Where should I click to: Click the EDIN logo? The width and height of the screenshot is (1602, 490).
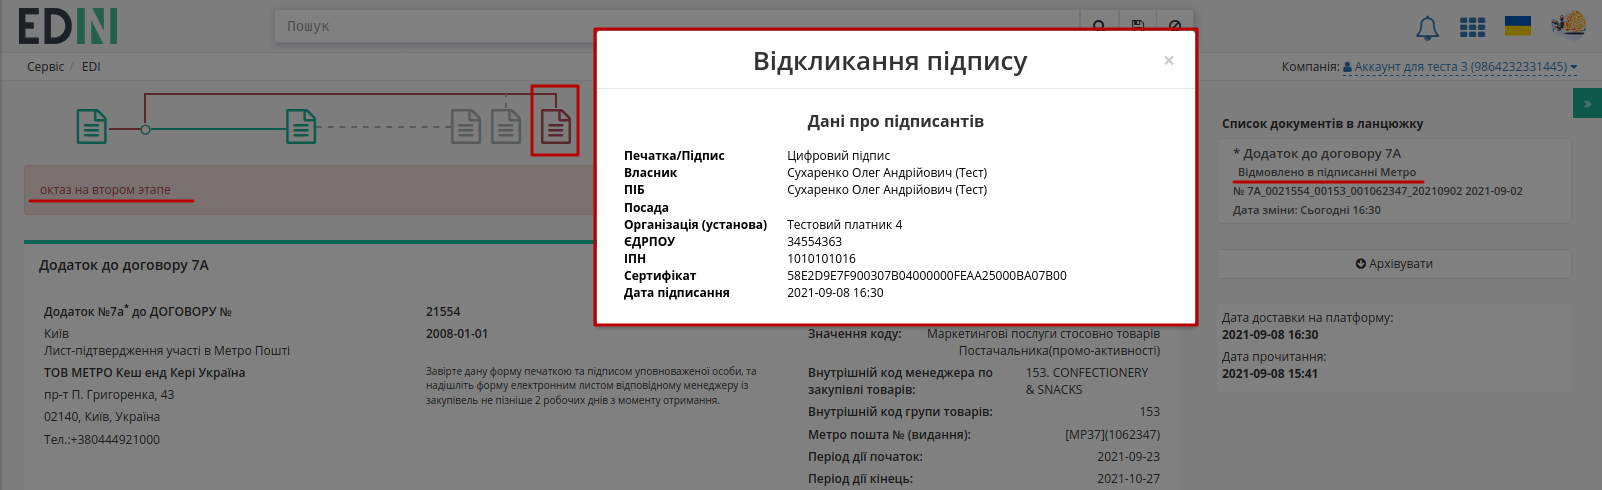point(68,26)
